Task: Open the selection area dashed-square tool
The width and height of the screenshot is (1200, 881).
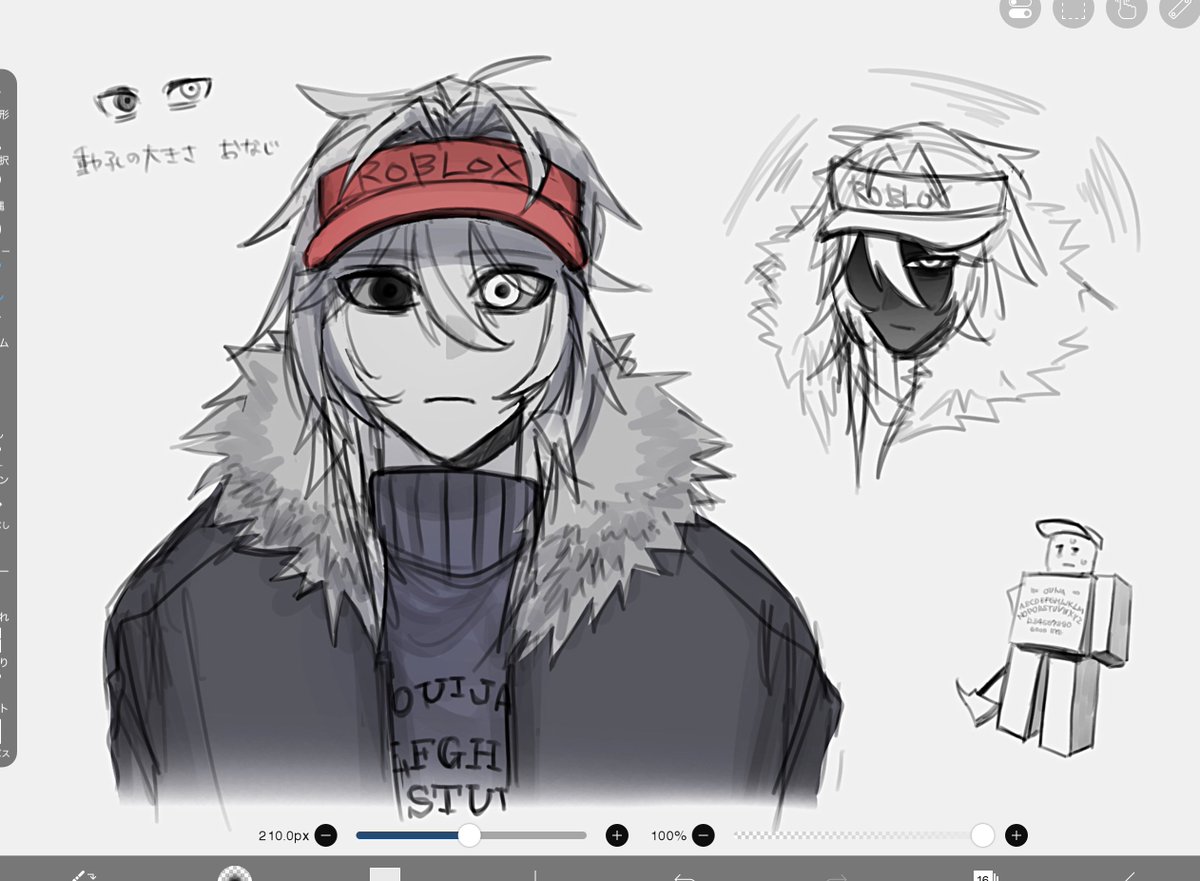Action: tap(1073, 10)
